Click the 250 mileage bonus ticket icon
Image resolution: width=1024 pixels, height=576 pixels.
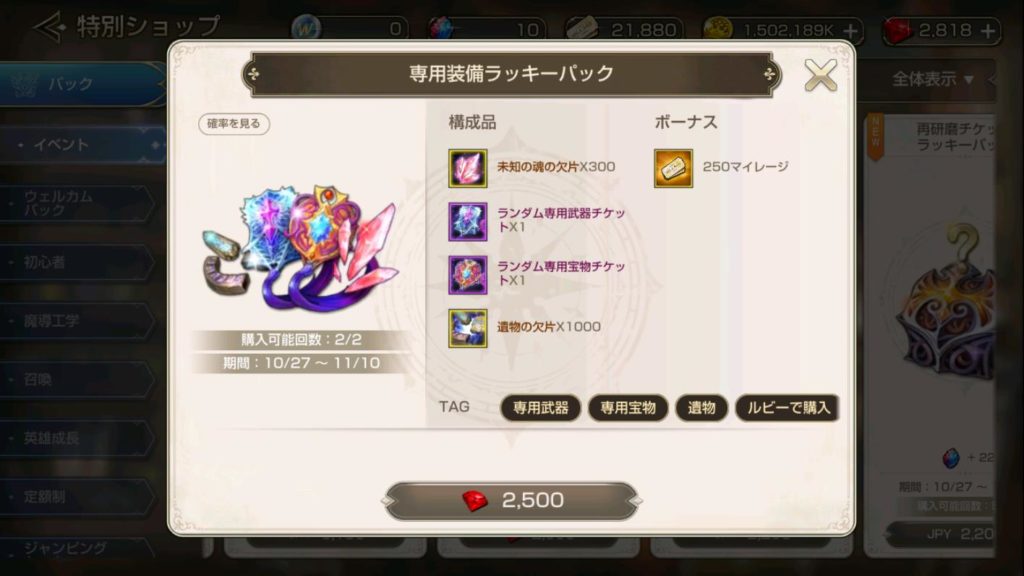click(673, 168)
